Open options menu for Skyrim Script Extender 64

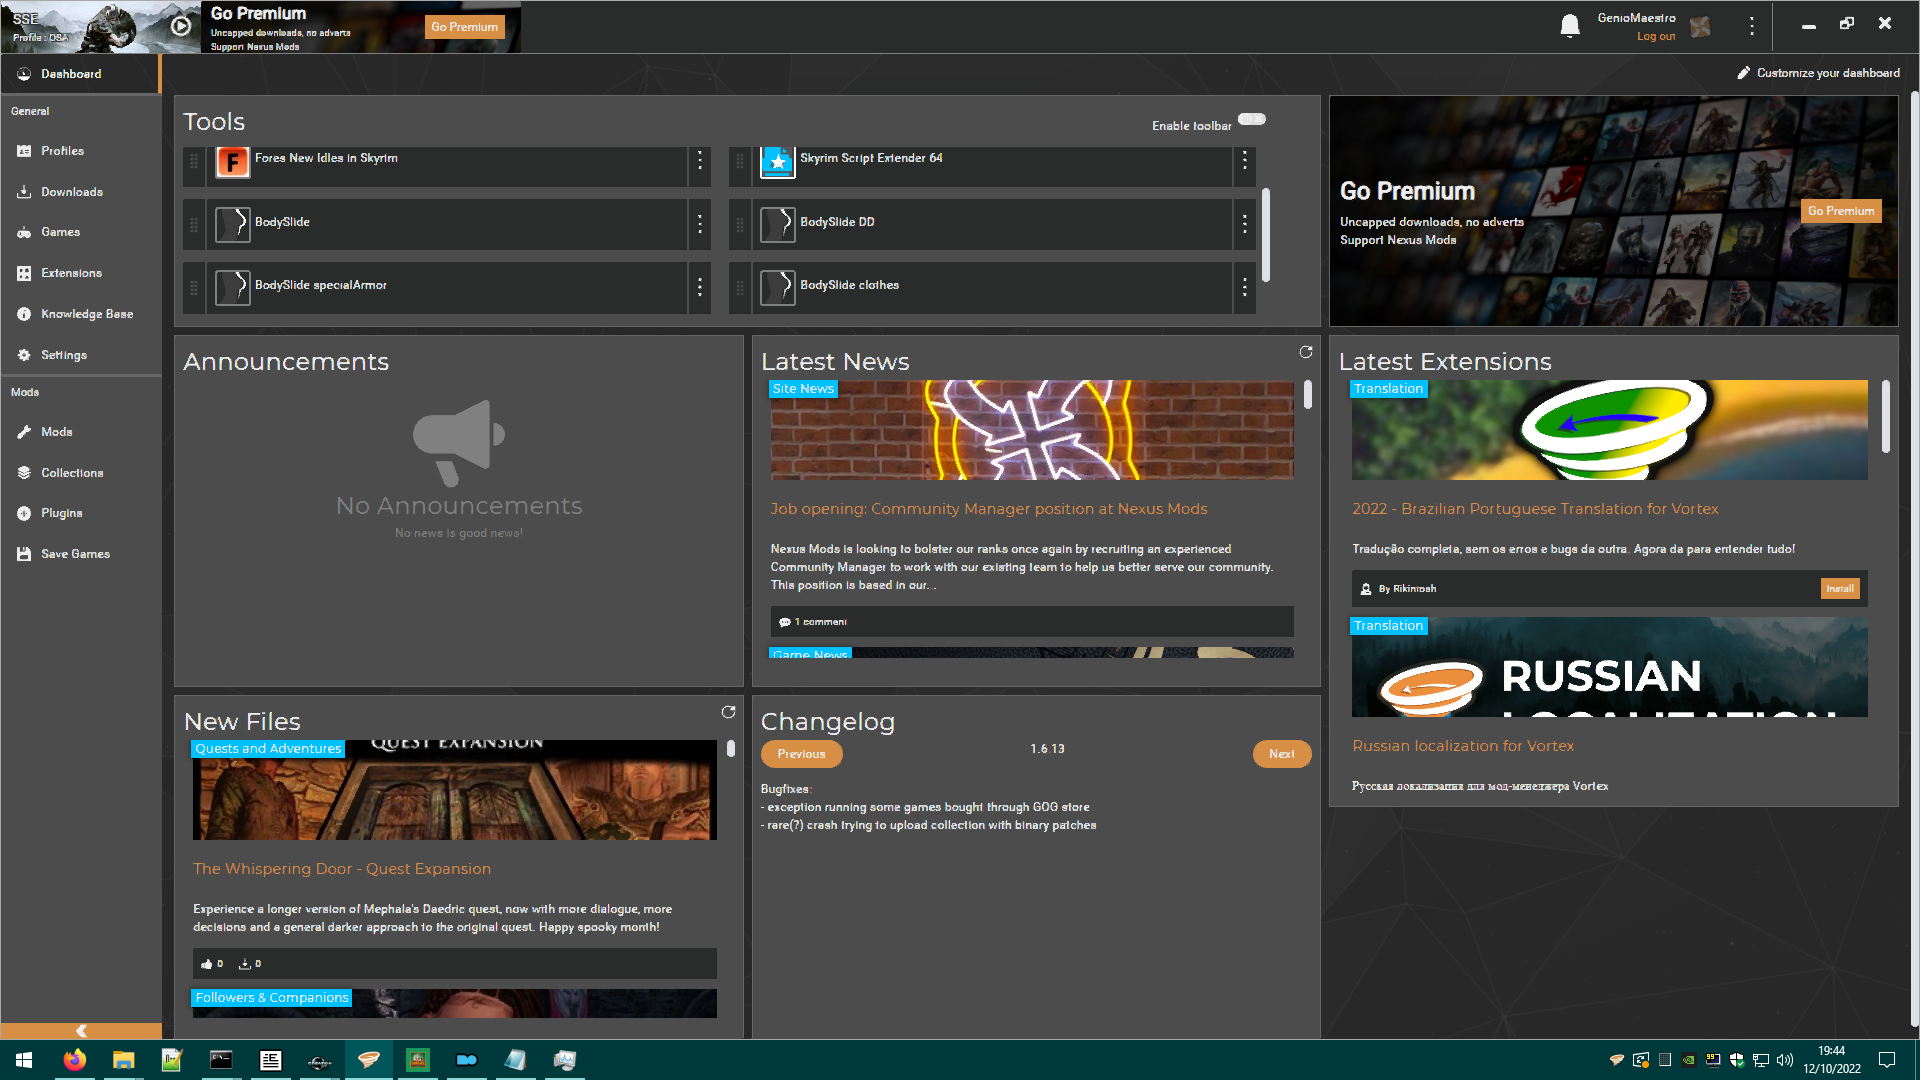tap(1244, 160)
